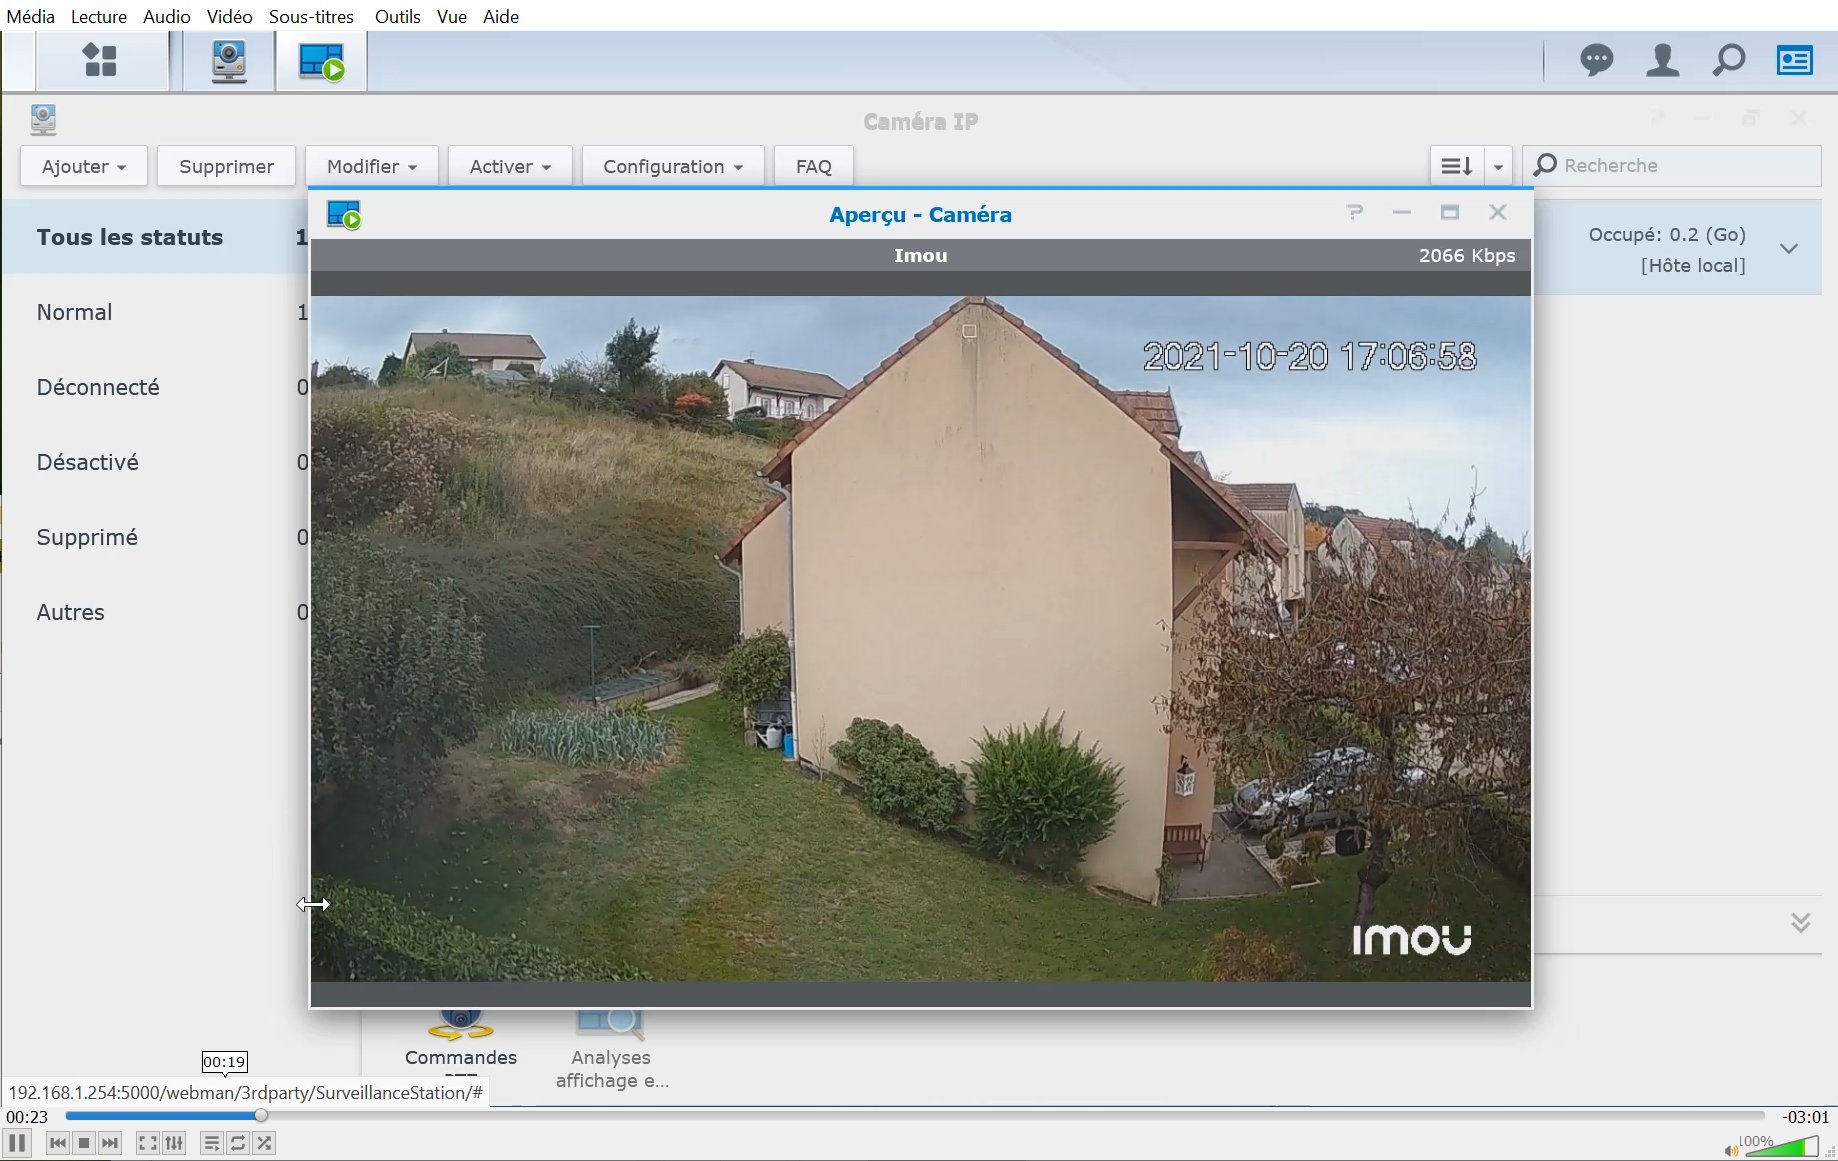The width and height of the screenshot is (1838, 1161).
Task: Toggle VLC loop mode
Action: click(x=238, y=1143)
